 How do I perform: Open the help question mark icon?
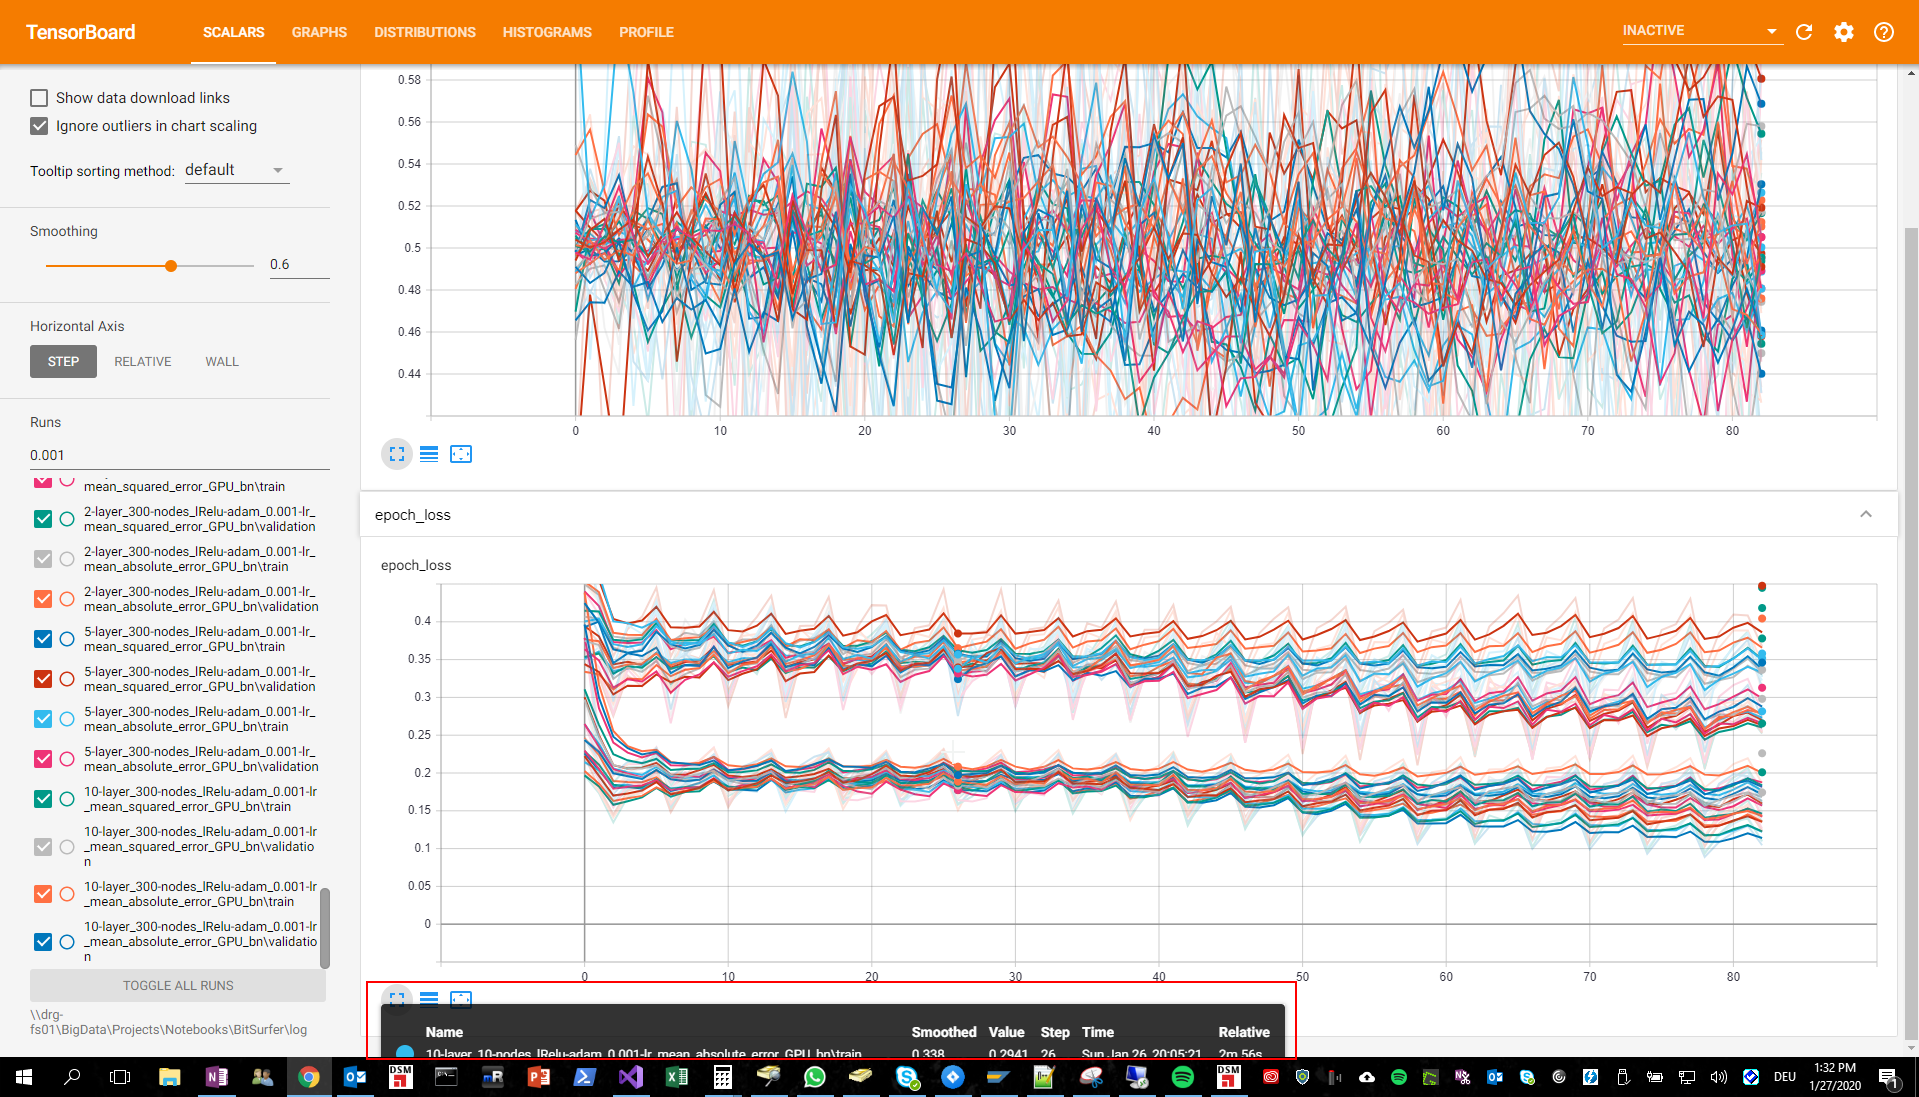click(x=1884, y=32)
